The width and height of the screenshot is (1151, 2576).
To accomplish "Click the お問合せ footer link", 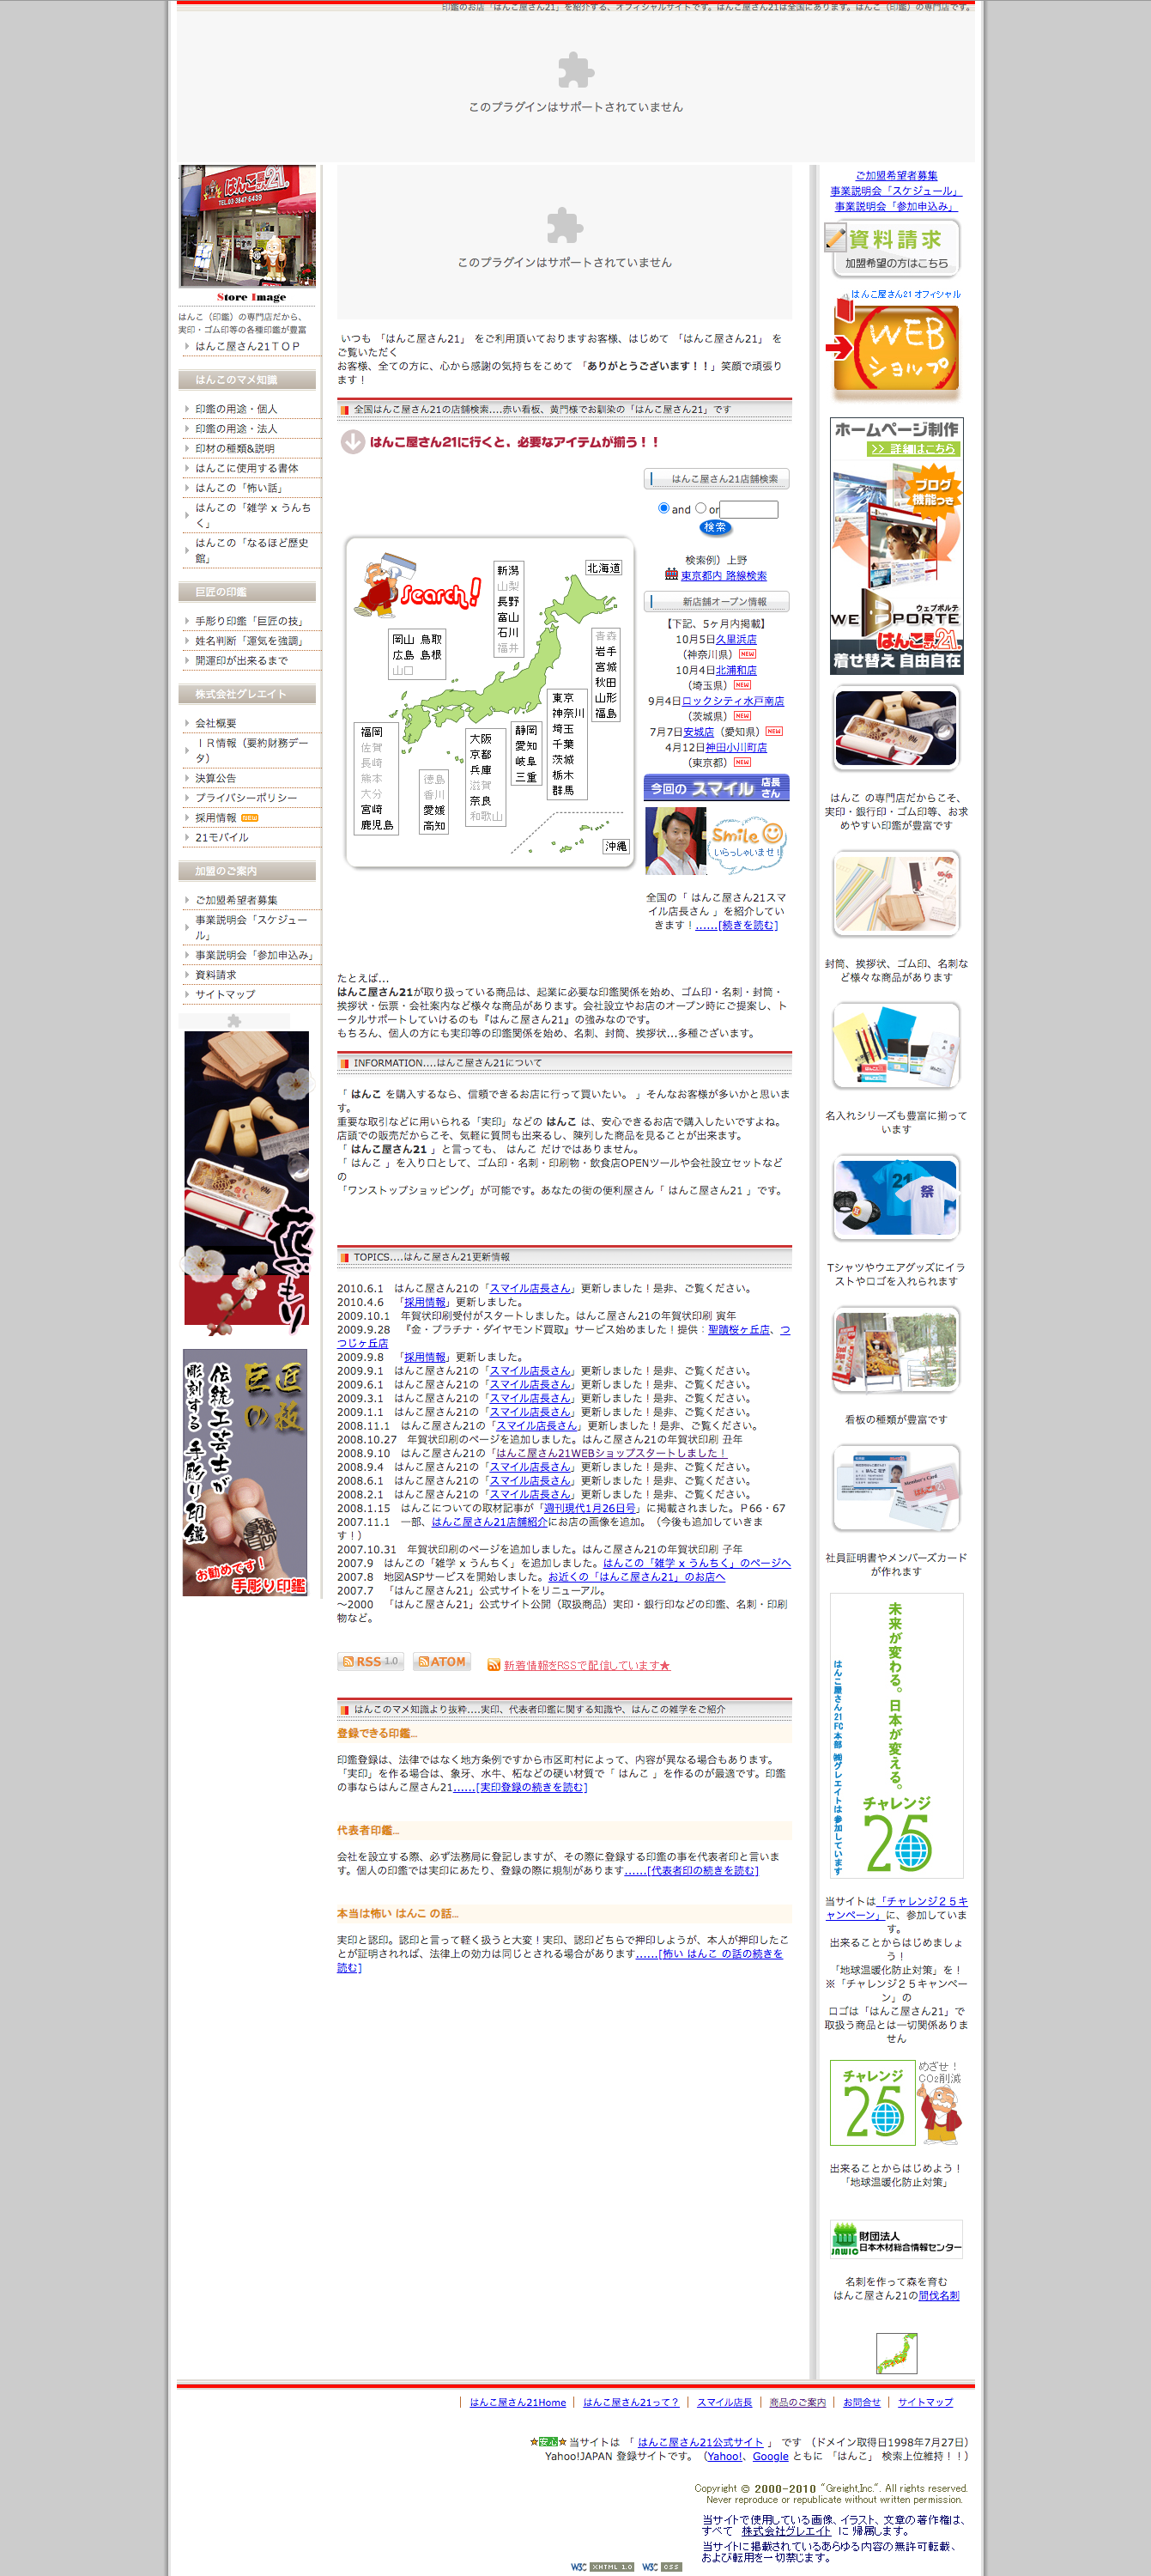I will point(861,2402).
